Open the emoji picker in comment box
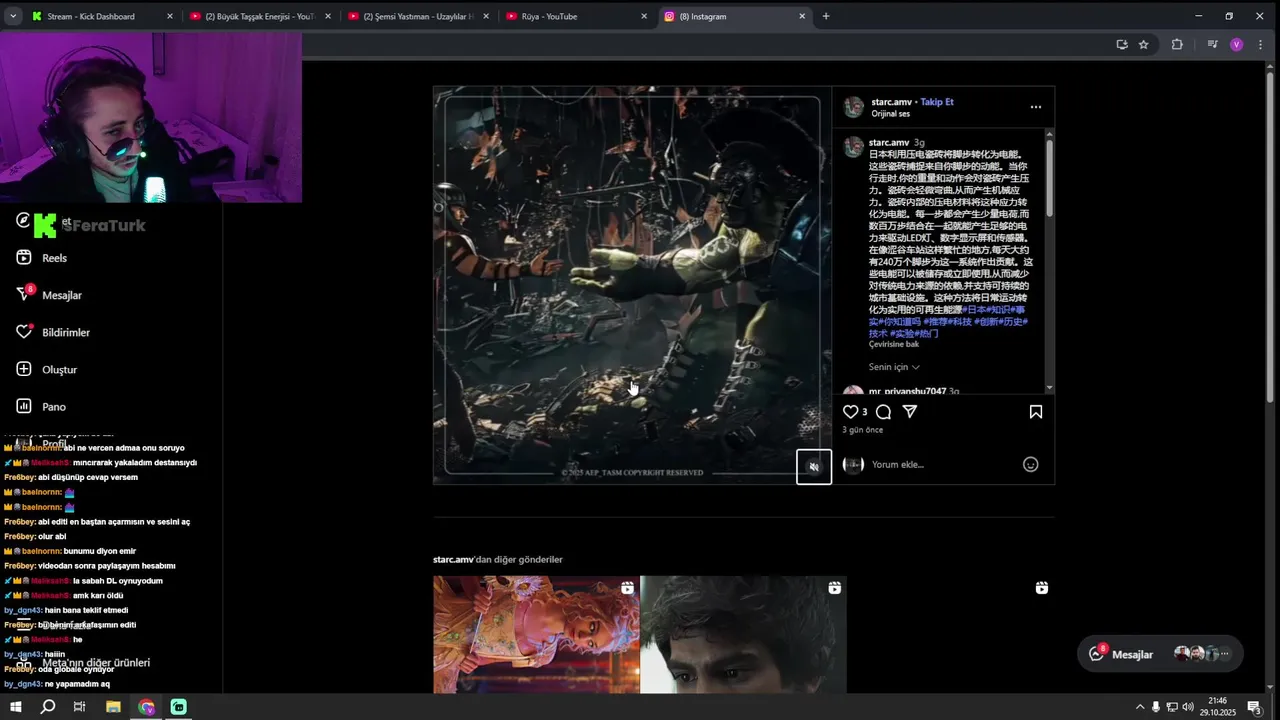 (1030, 464)
